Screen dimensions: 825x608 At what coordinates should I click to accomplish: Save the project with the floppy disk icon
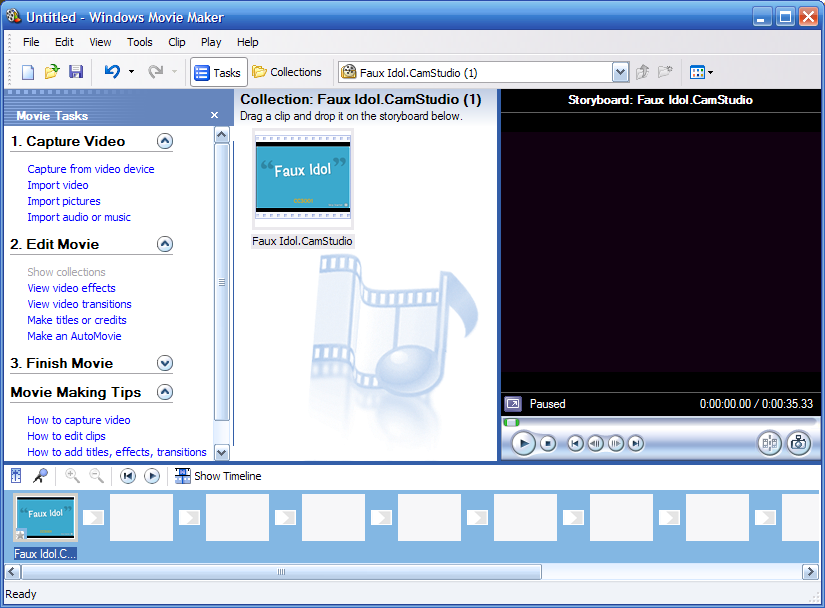click(76, 72)
